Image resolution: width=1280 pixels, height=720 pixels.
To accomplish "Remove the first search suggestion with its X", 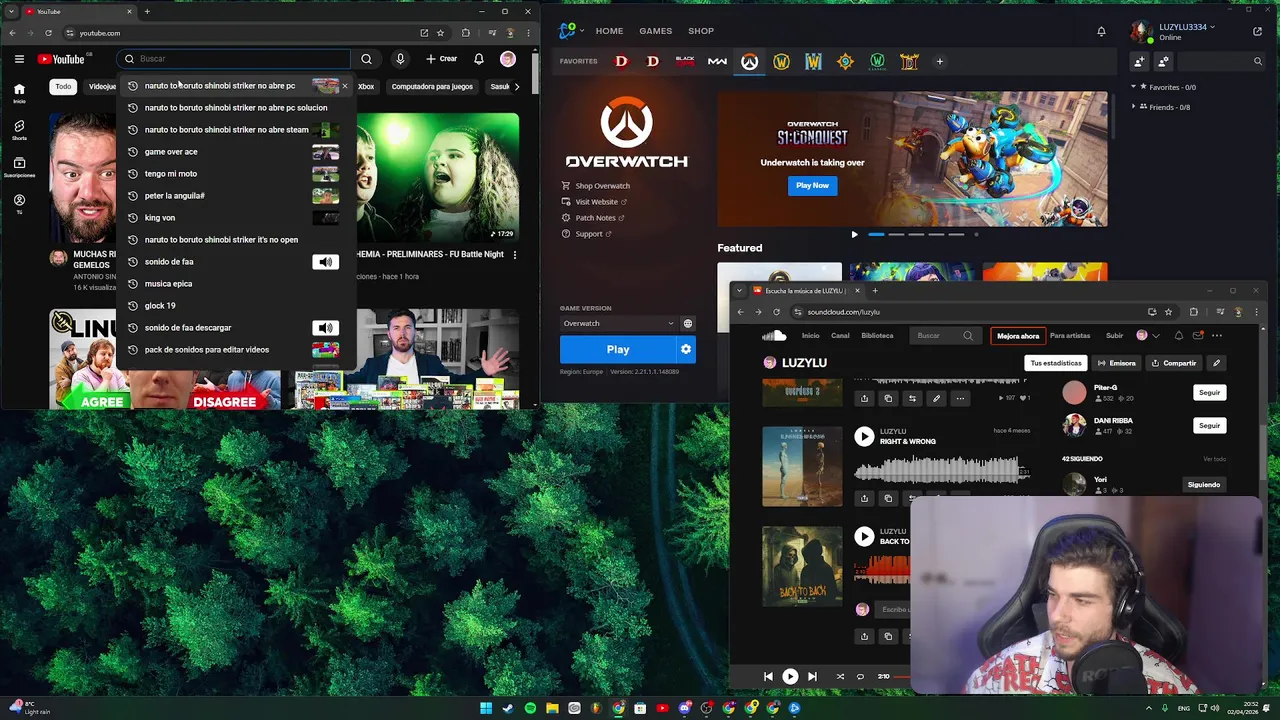I will coord(345,86).
